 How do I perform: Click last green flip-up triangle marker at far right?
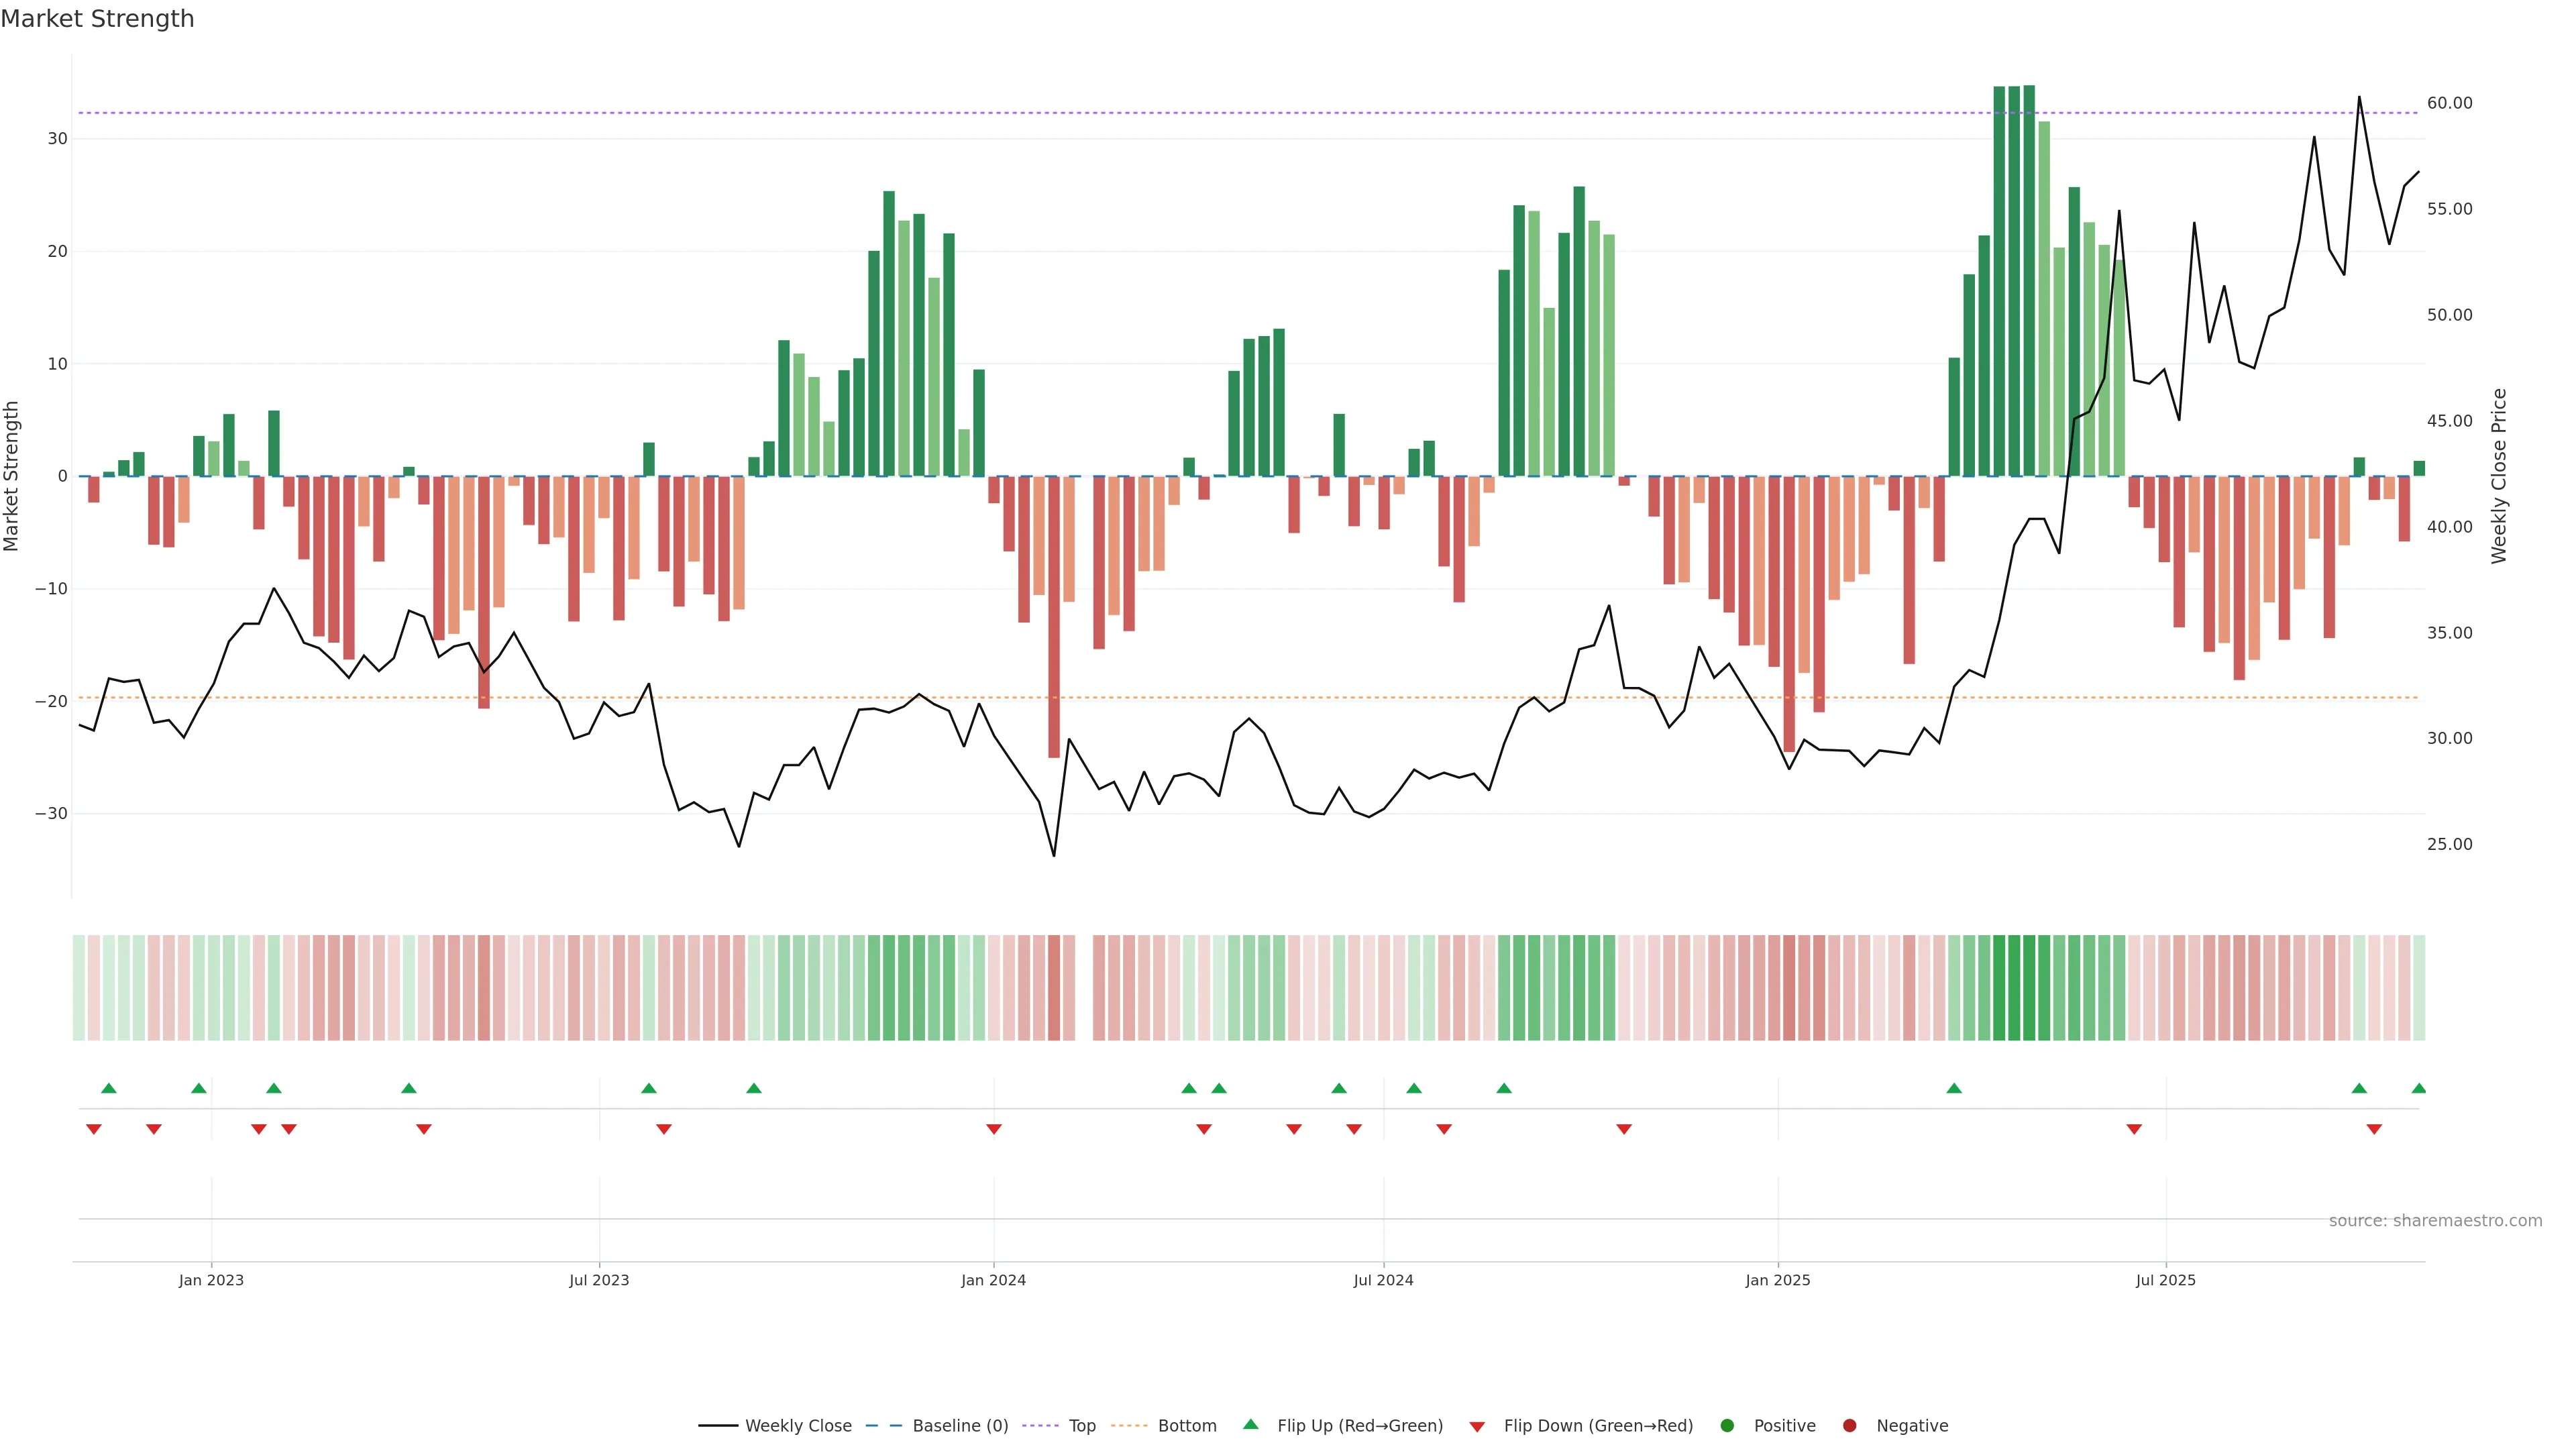pos(2418,1088)
